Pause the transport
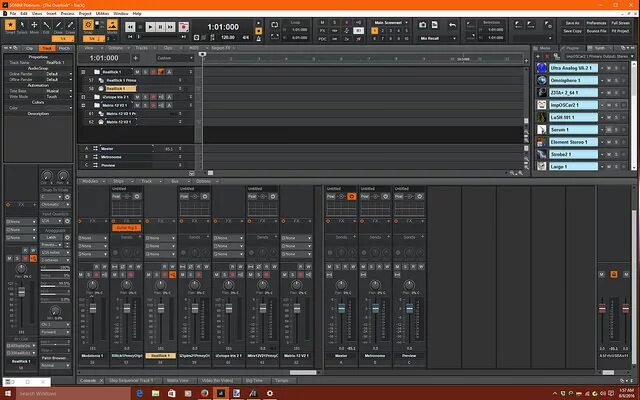Screen dimensions: 640x400 160,27
